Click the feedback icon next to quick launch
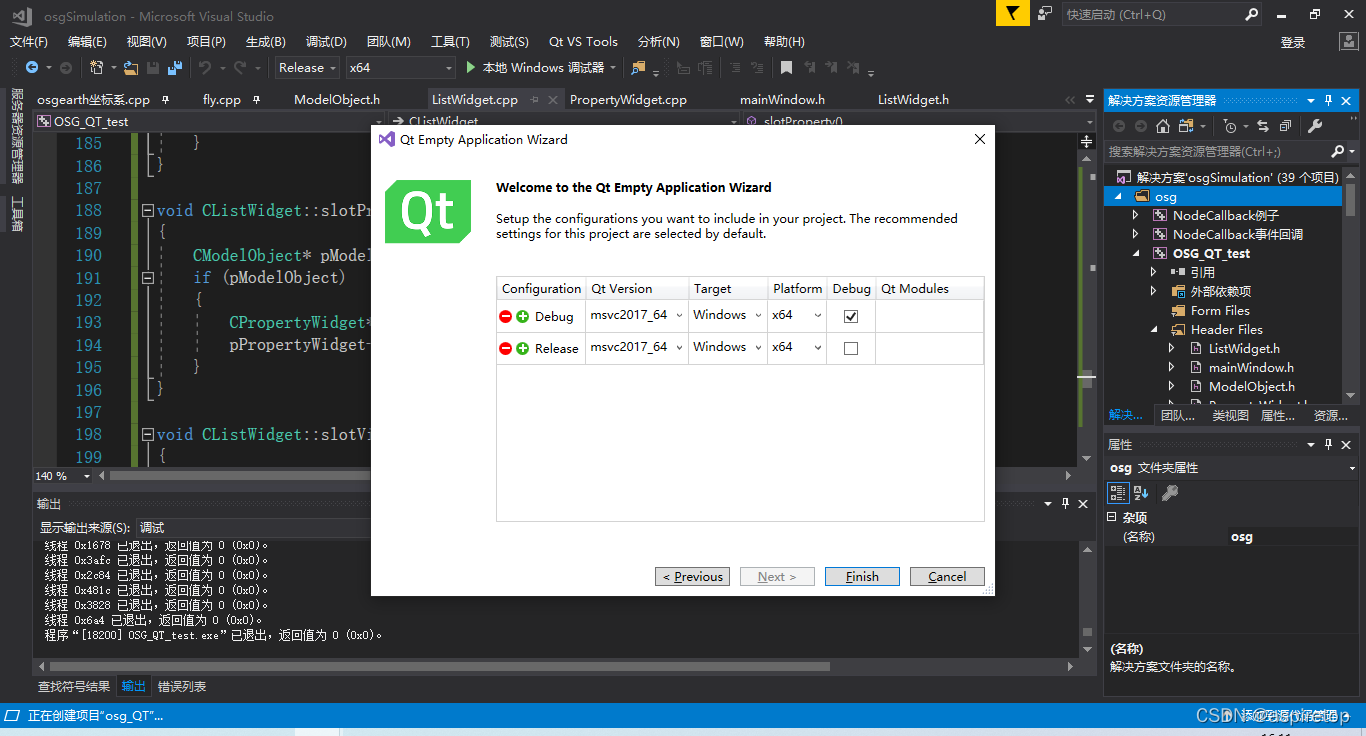 [1045, 14]
